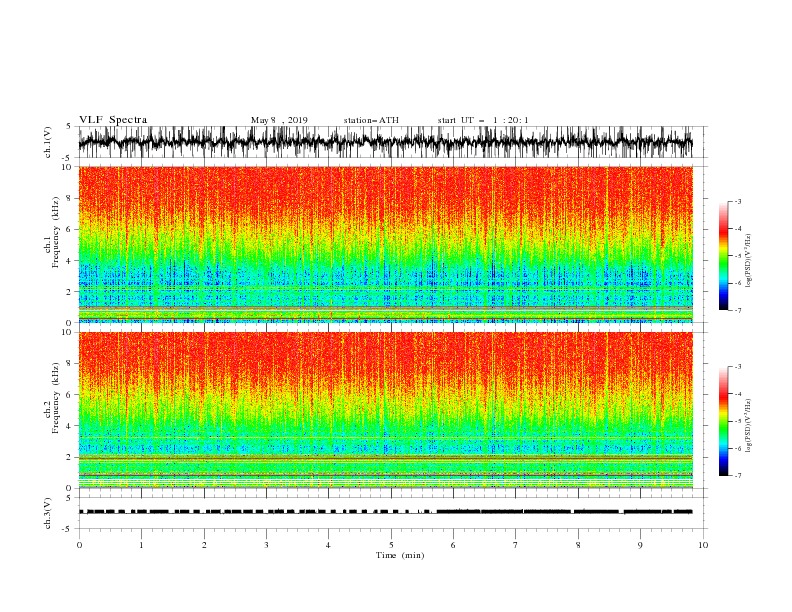Click the "-5" tick on ch.3(V) axis
The height and width of the screenshot is (612, 792).
68,529
